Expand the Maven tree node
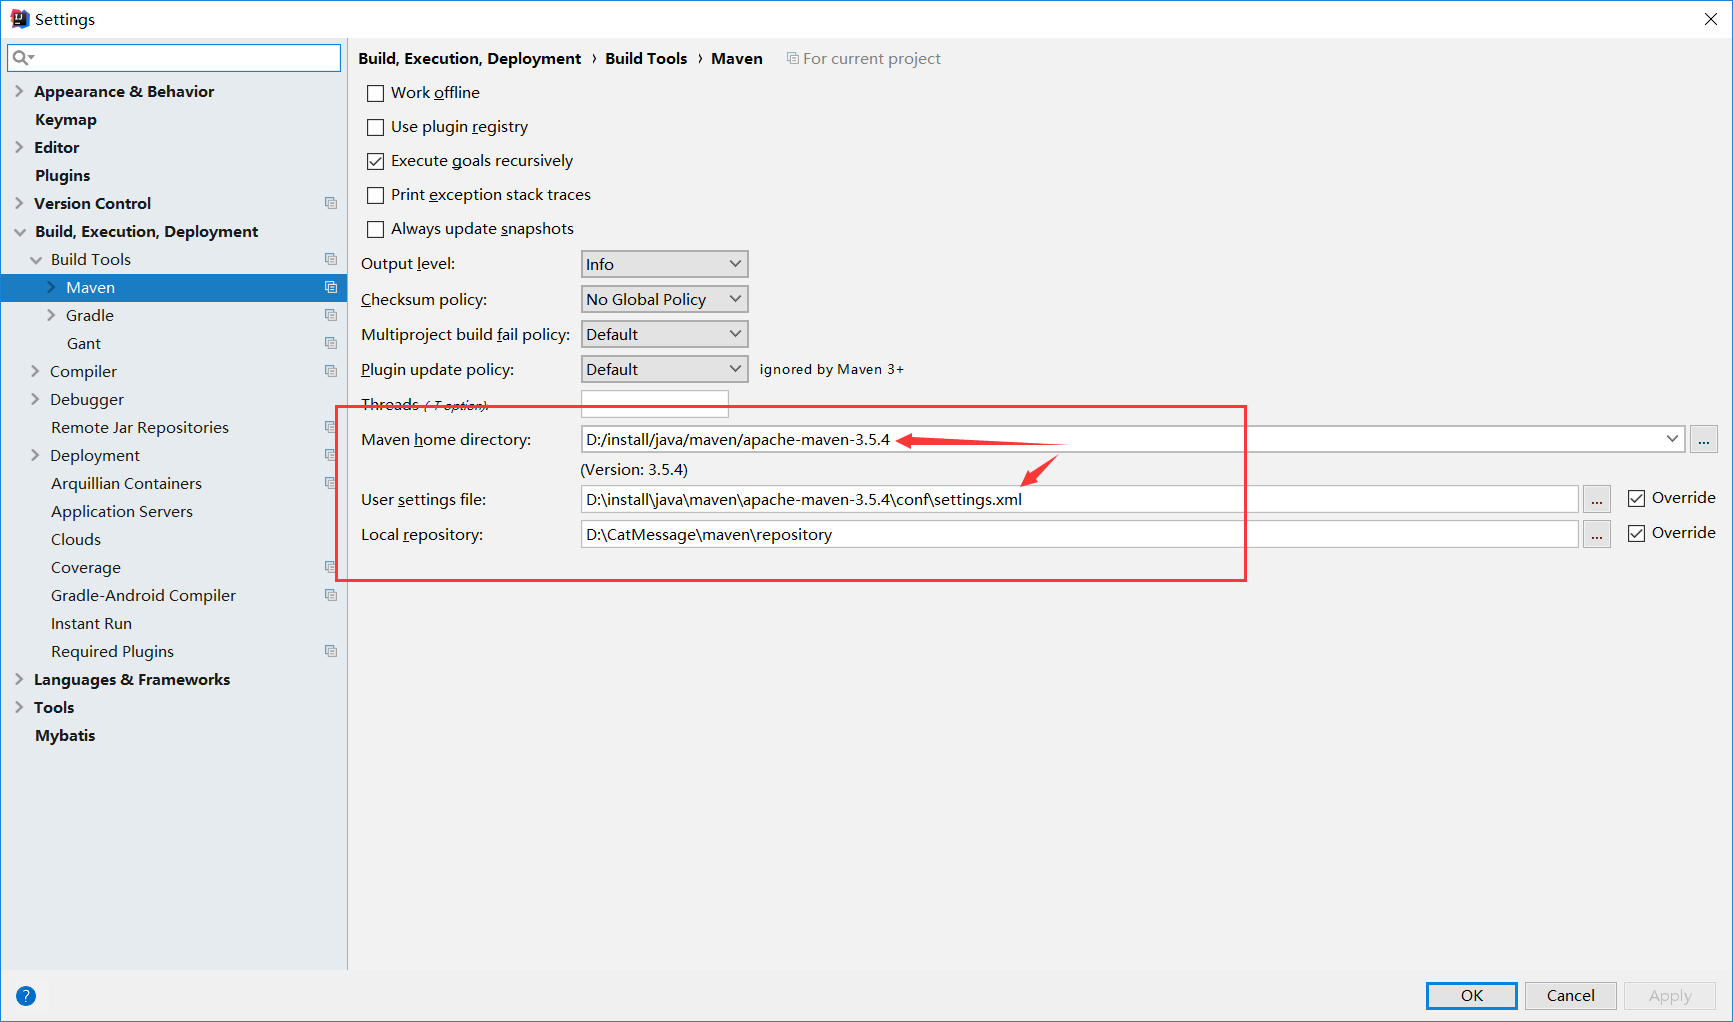Viewport: 1733px width, 1022px height. (x=51, y=287)
